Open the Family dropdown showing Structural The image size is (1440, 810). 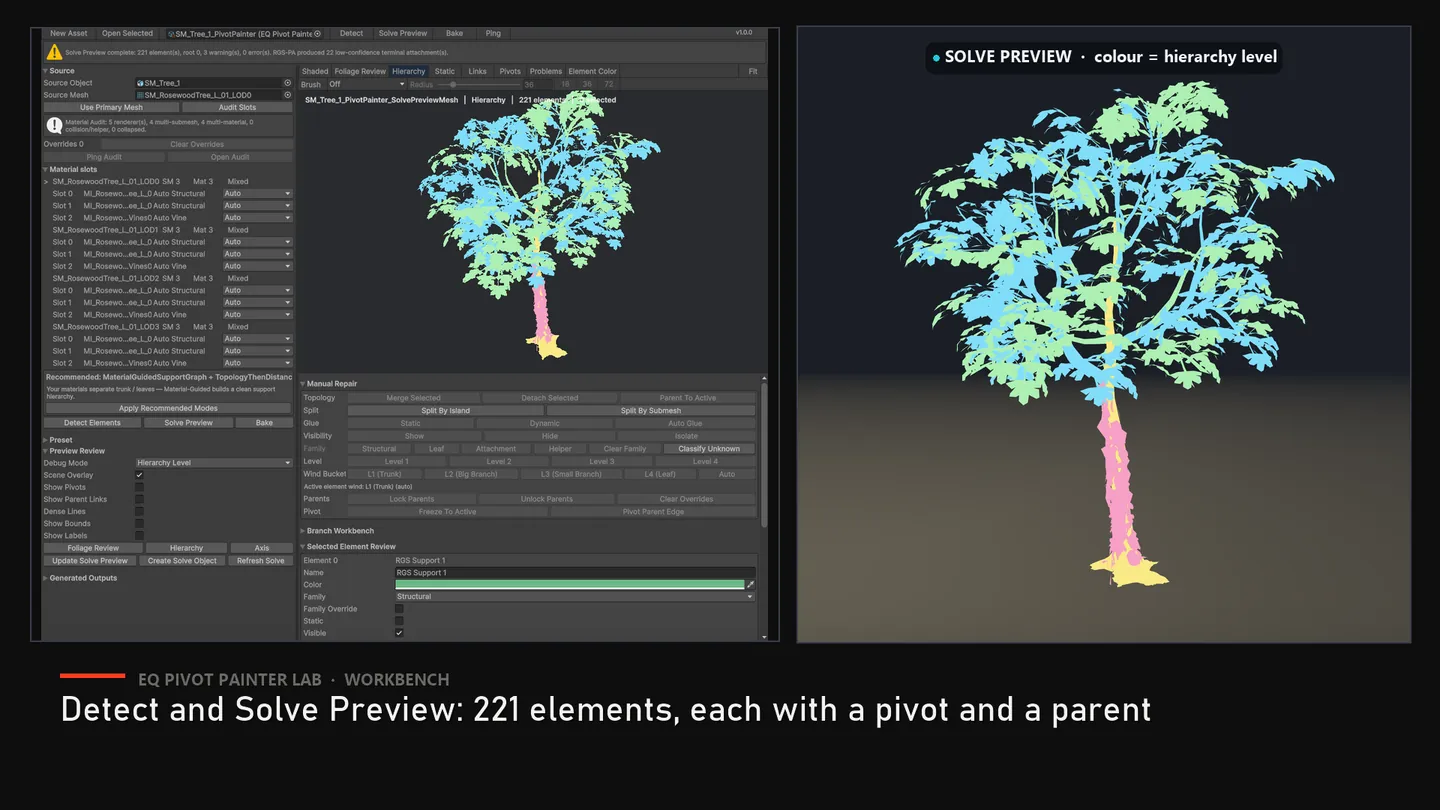coord(575,596)
